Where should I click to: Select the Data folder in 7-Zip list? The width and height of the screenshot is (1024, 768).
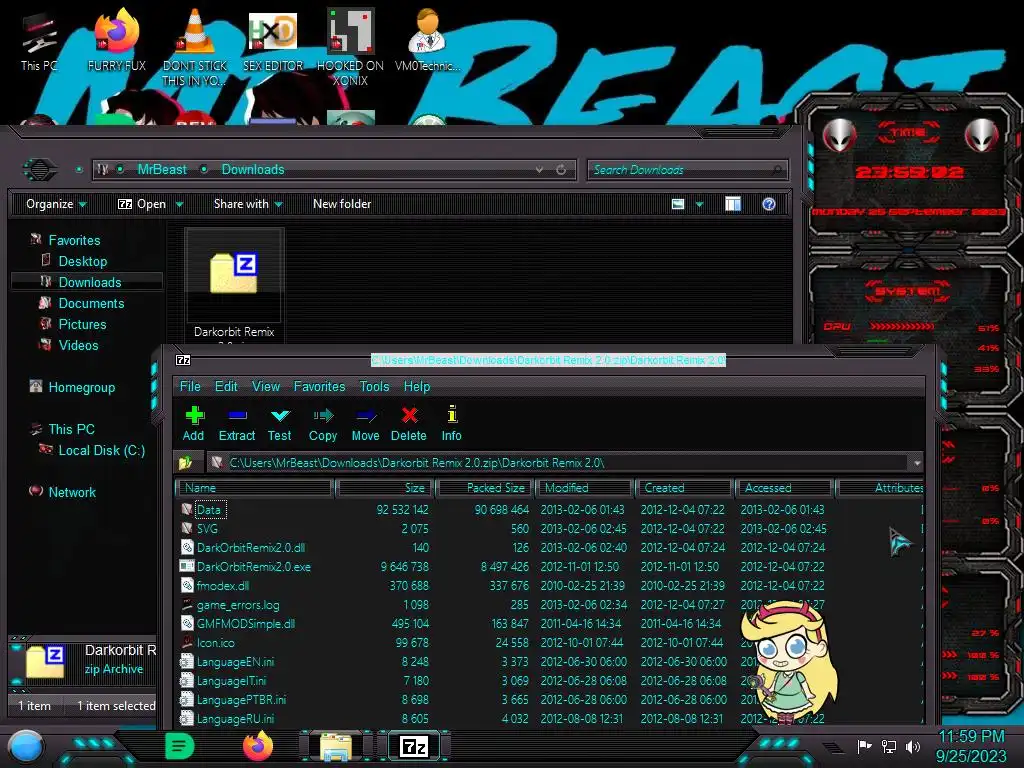(x=209, y=509)
